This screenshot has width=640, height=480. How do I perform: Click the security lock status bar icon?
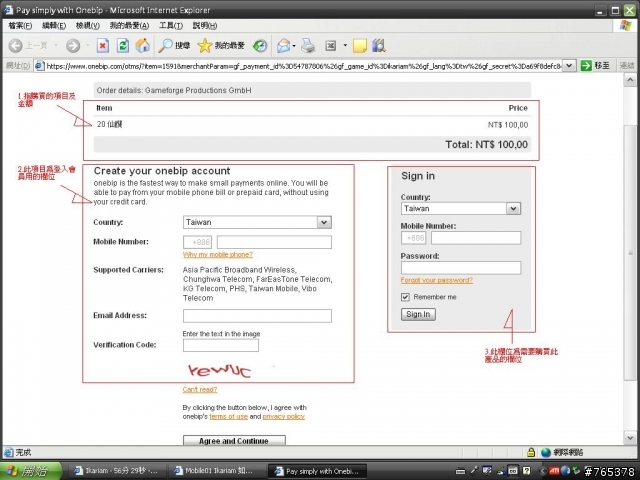[x=531, y=452]
